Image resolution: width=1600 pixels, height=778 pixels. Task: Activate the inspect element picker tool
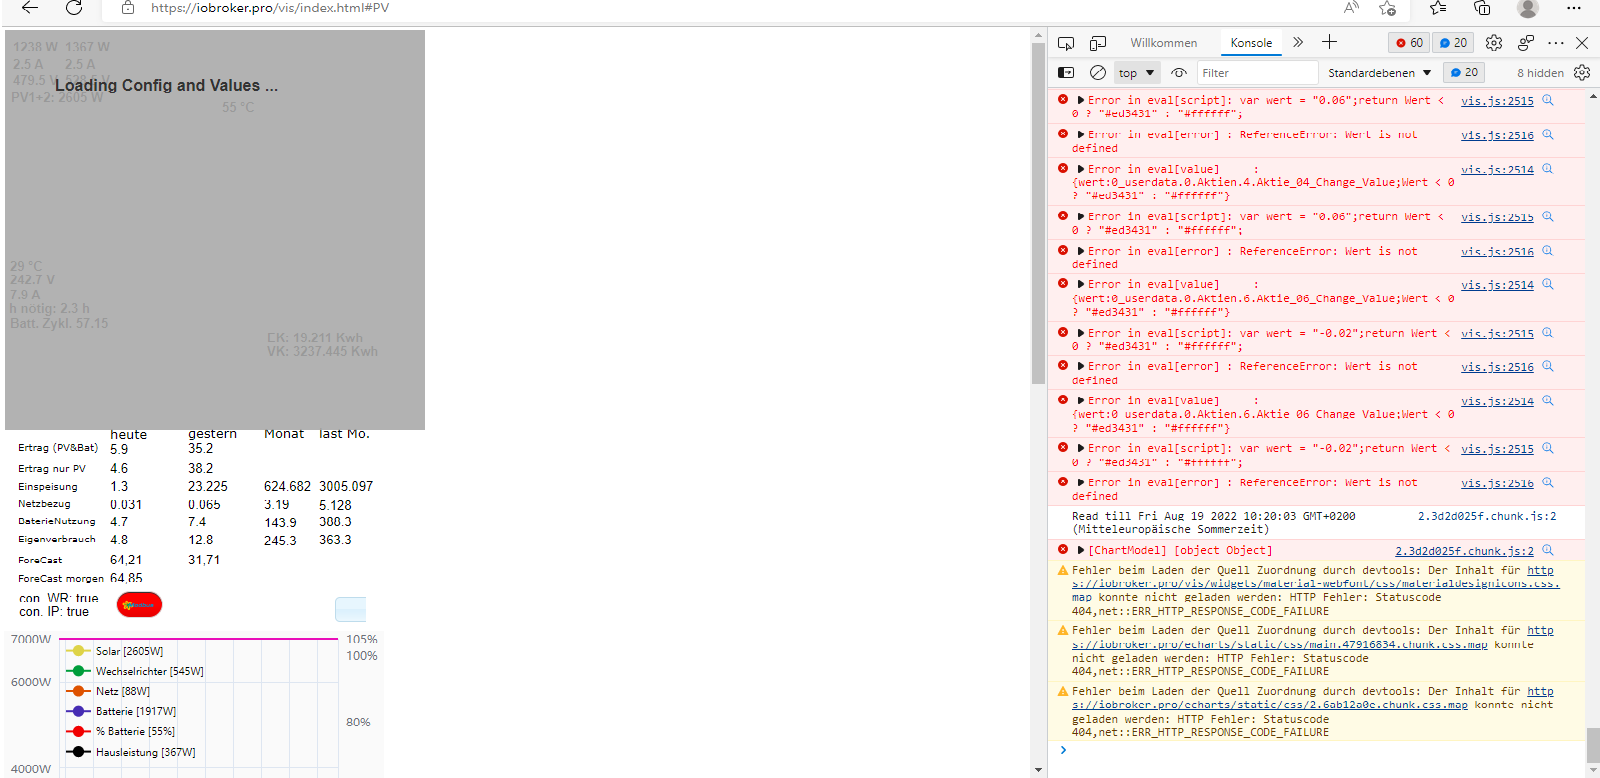coord(1066,43)
